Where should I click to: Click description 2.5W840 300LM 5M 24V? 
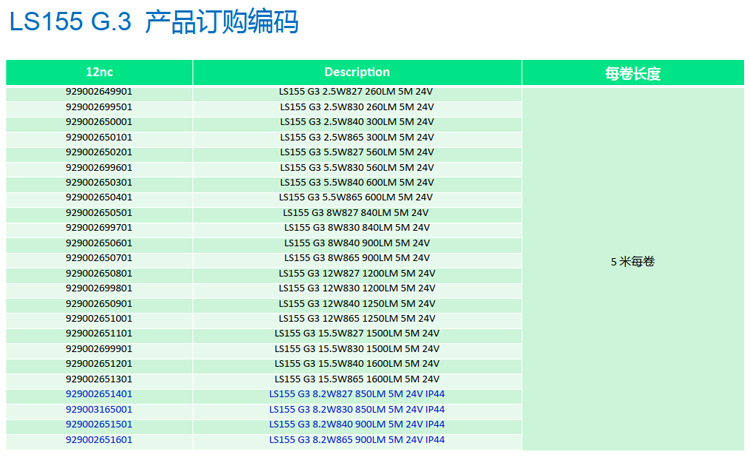(x=357, y=122)
